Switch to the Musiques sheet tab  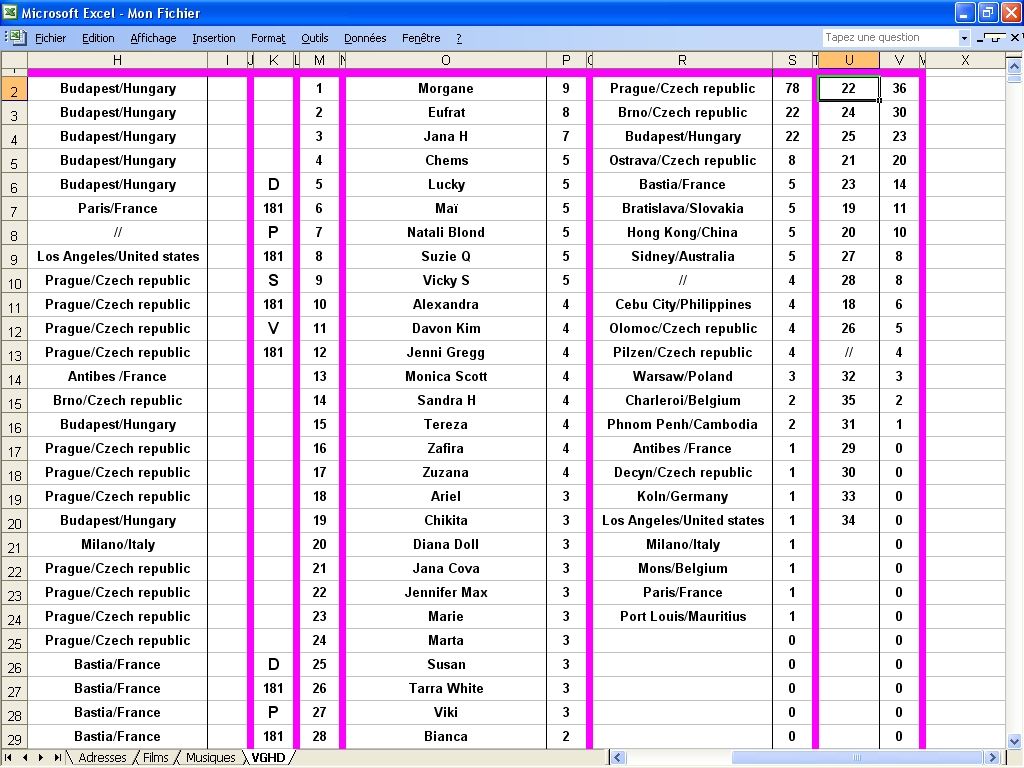(x=210, y=758)
